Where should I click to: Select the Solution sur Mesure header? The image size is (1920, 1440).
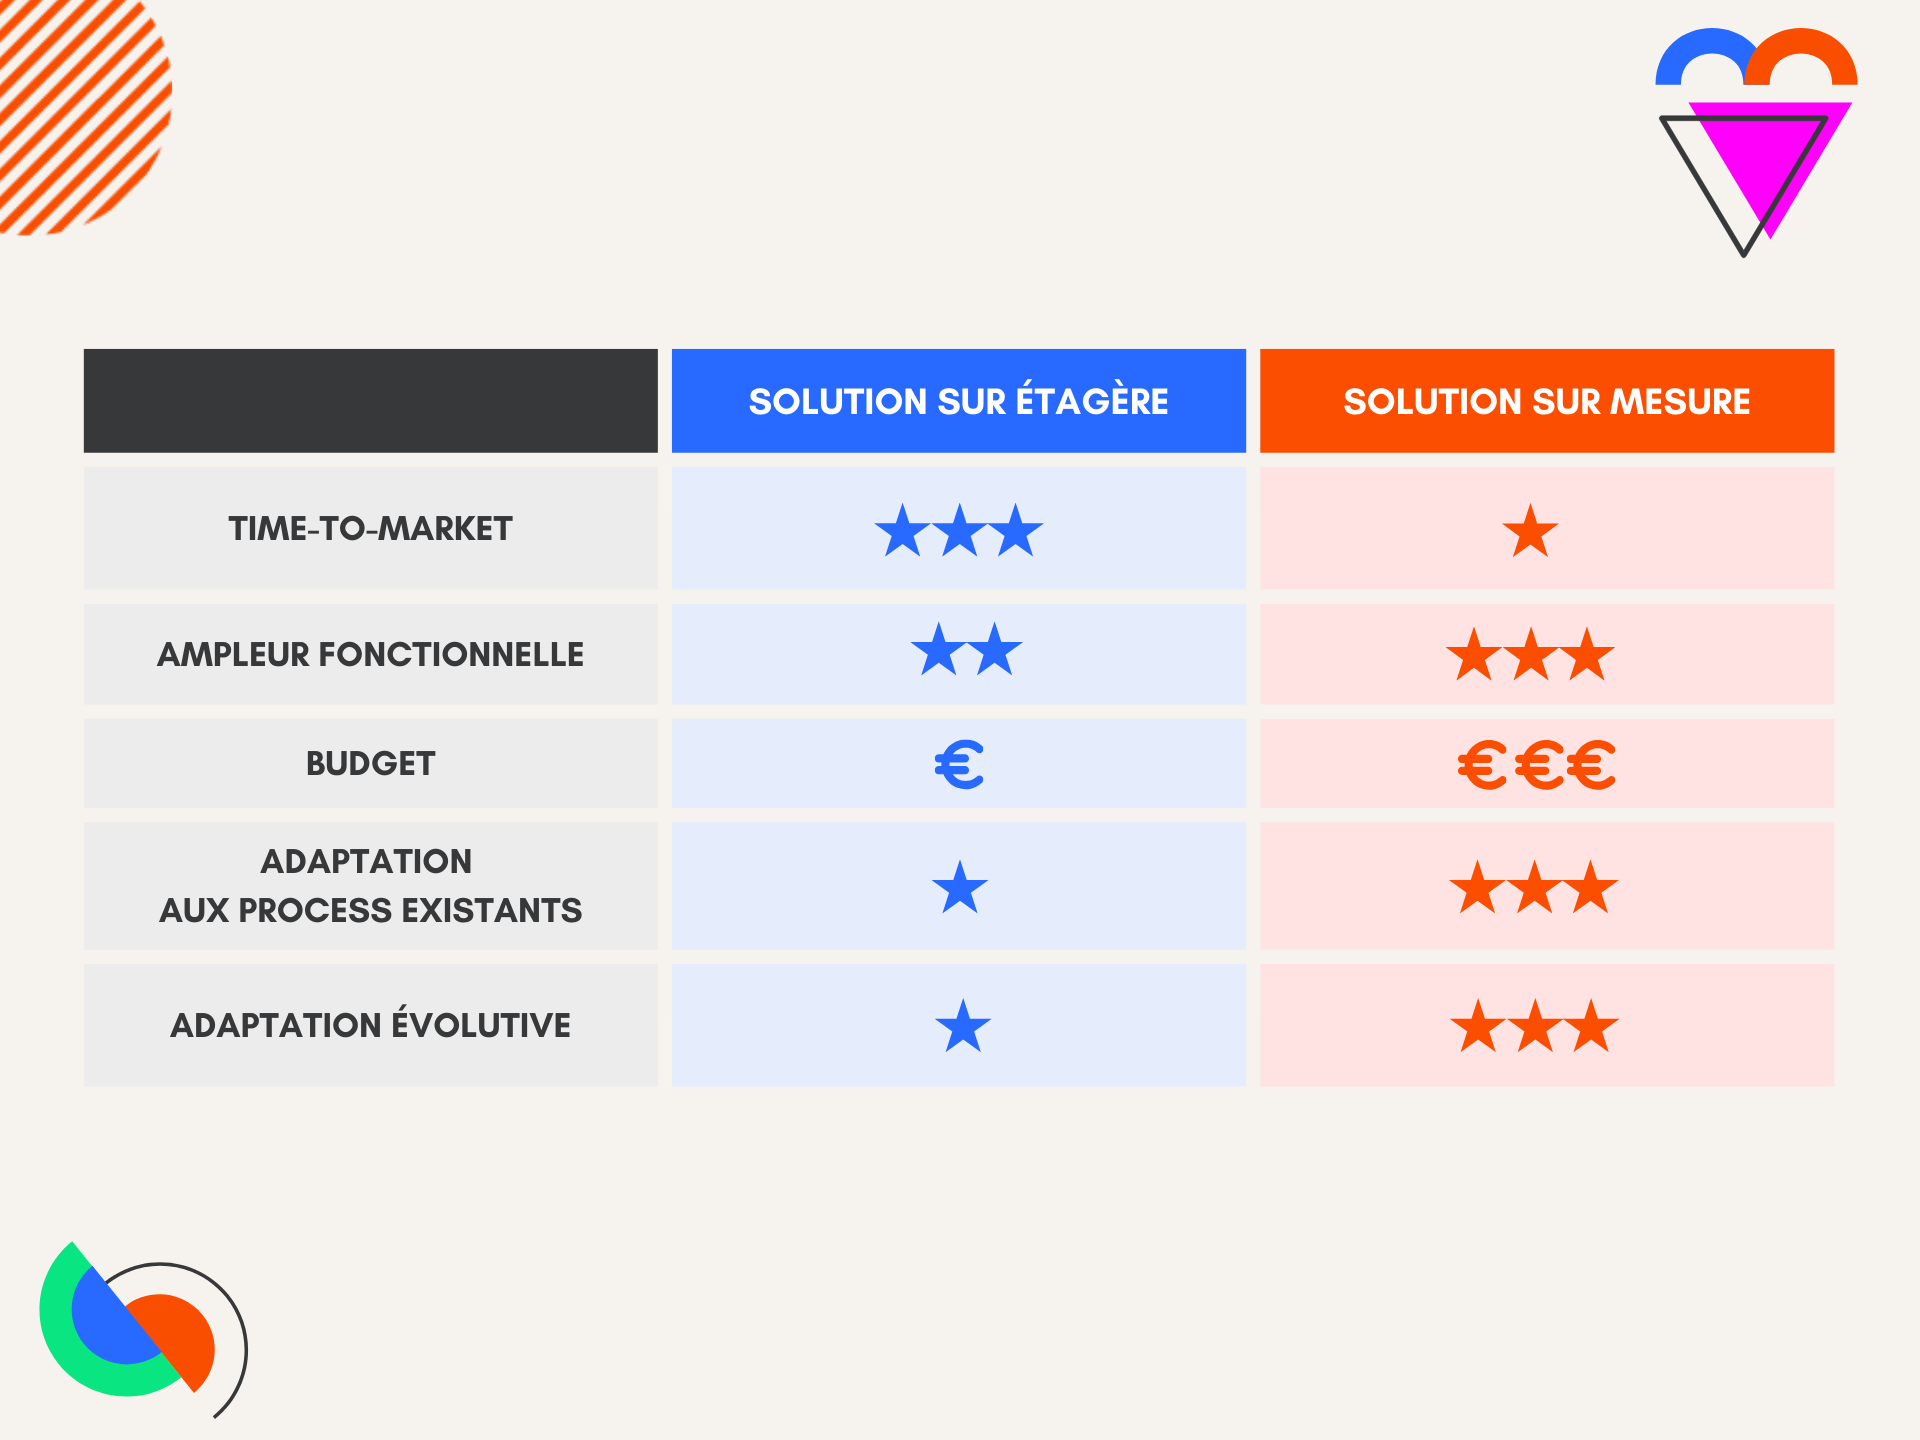[x=1546, y=401]
